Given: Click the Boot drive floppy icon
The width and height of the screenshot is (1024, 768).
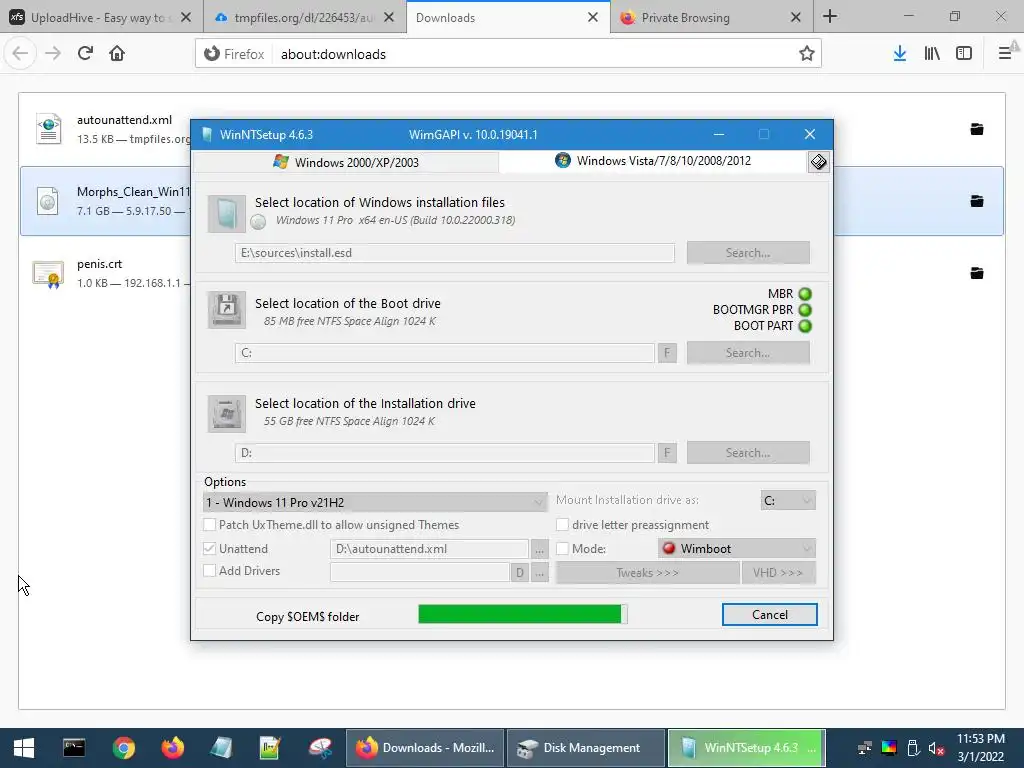Looking at the screenshot, I should pos(227,310).
